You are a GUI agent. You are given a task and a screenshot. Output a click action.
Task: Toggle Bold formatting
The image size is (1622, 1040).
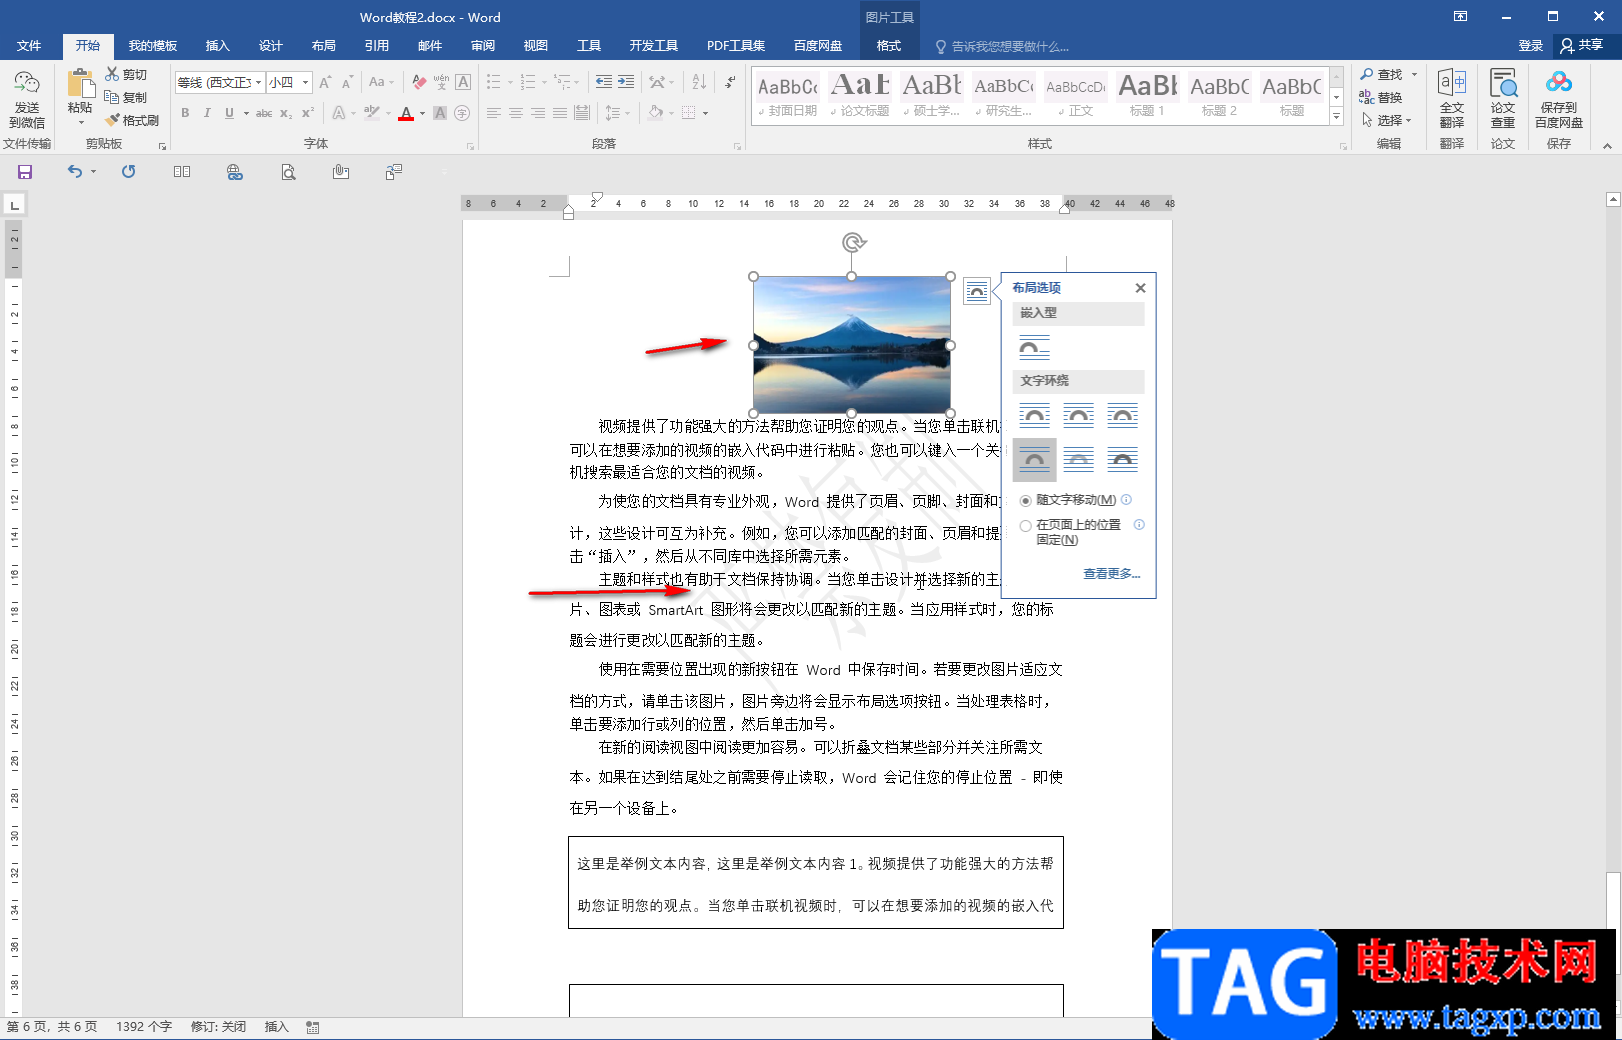(x=185, y=113)
